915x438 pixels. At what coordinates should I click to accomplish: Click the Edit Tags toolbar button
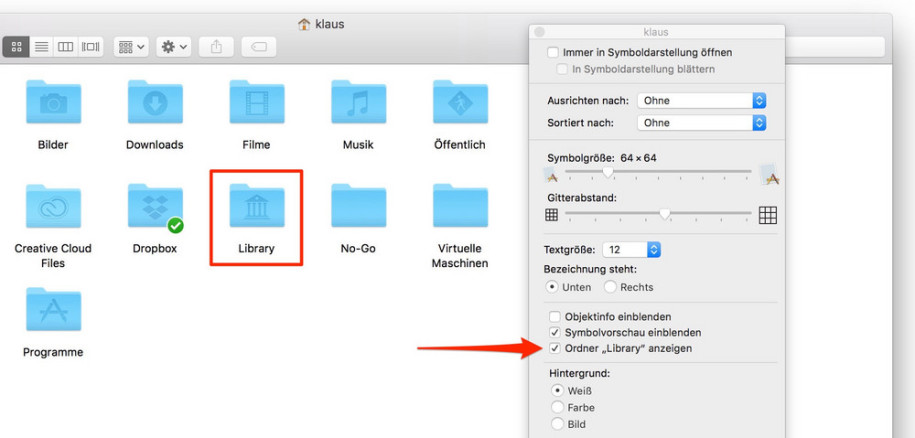[259, 47]
